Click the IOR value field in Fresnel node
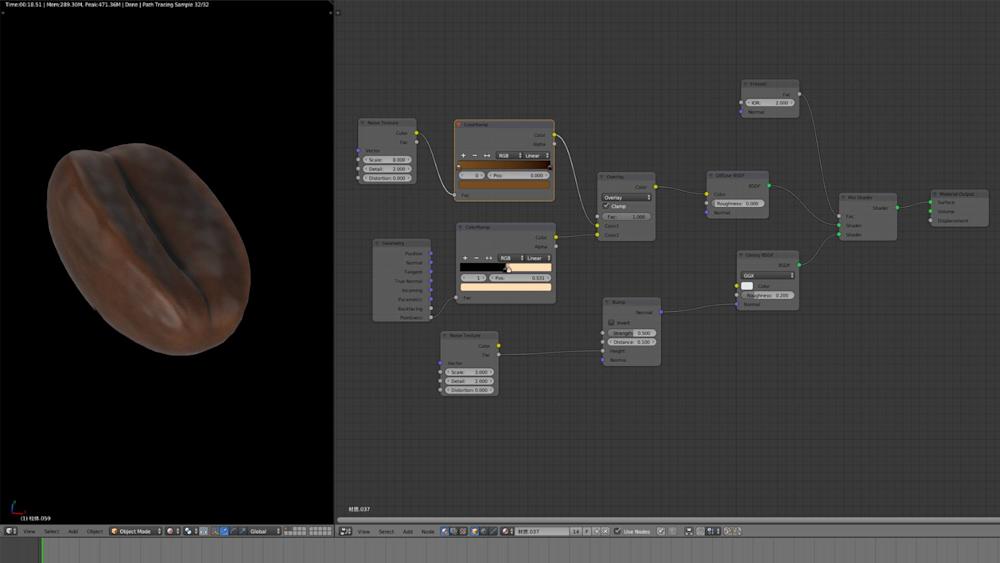Screen dimensions: 1000x563 click(x=770, y=102)
